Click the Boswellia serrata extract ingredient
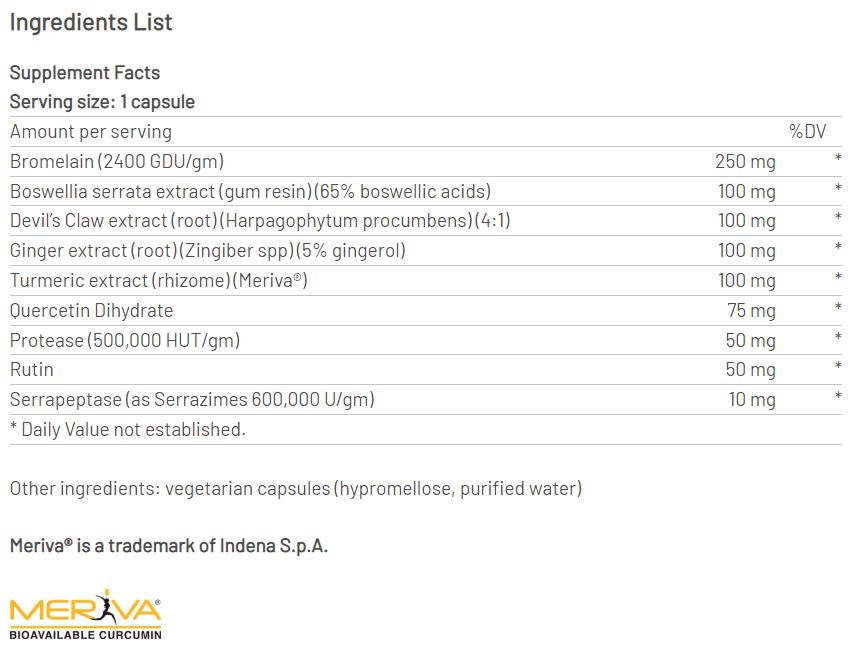 point(250,191)
